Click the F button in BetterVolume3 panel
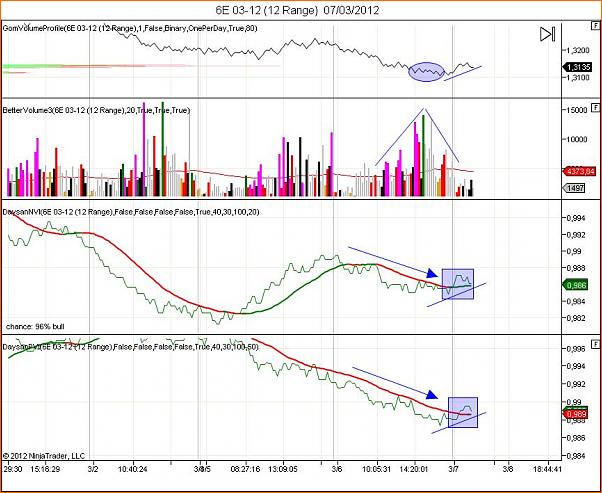602x493 pixels. pyautogui.click(x=595, y=107)
